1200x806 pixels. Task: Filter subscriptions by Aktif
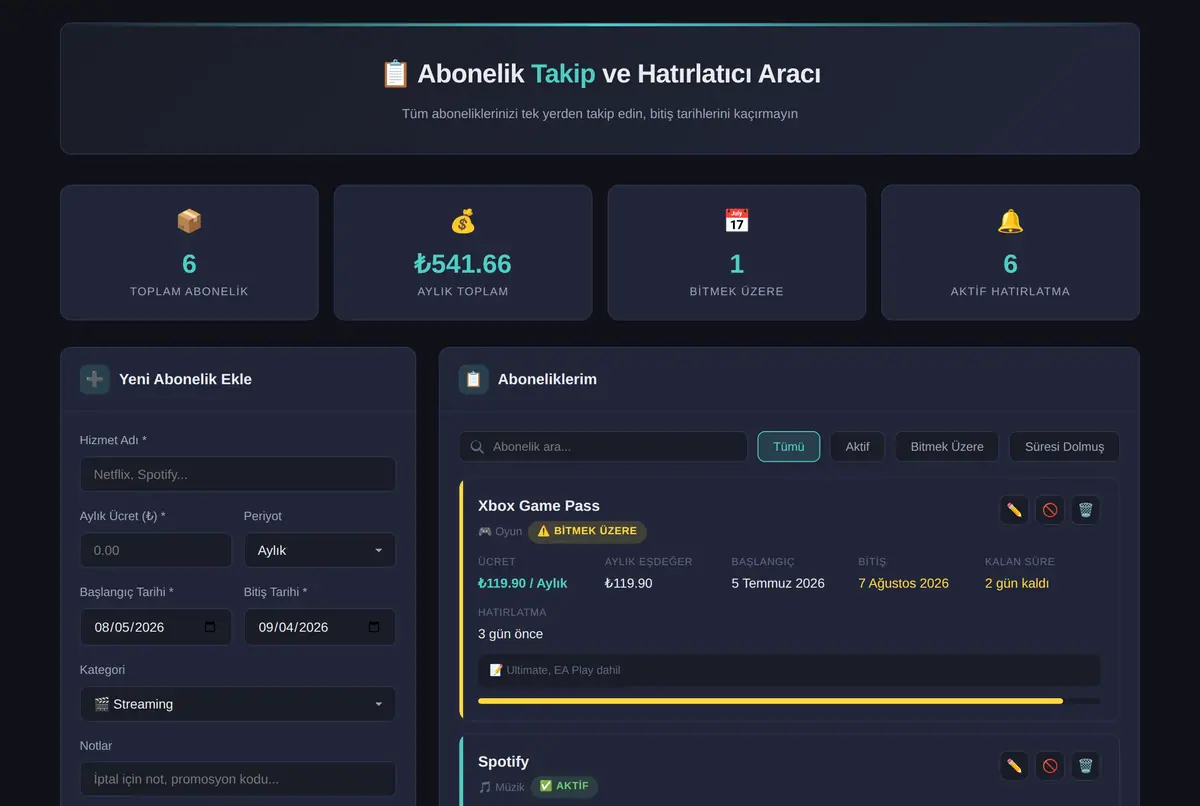[857, 447]
